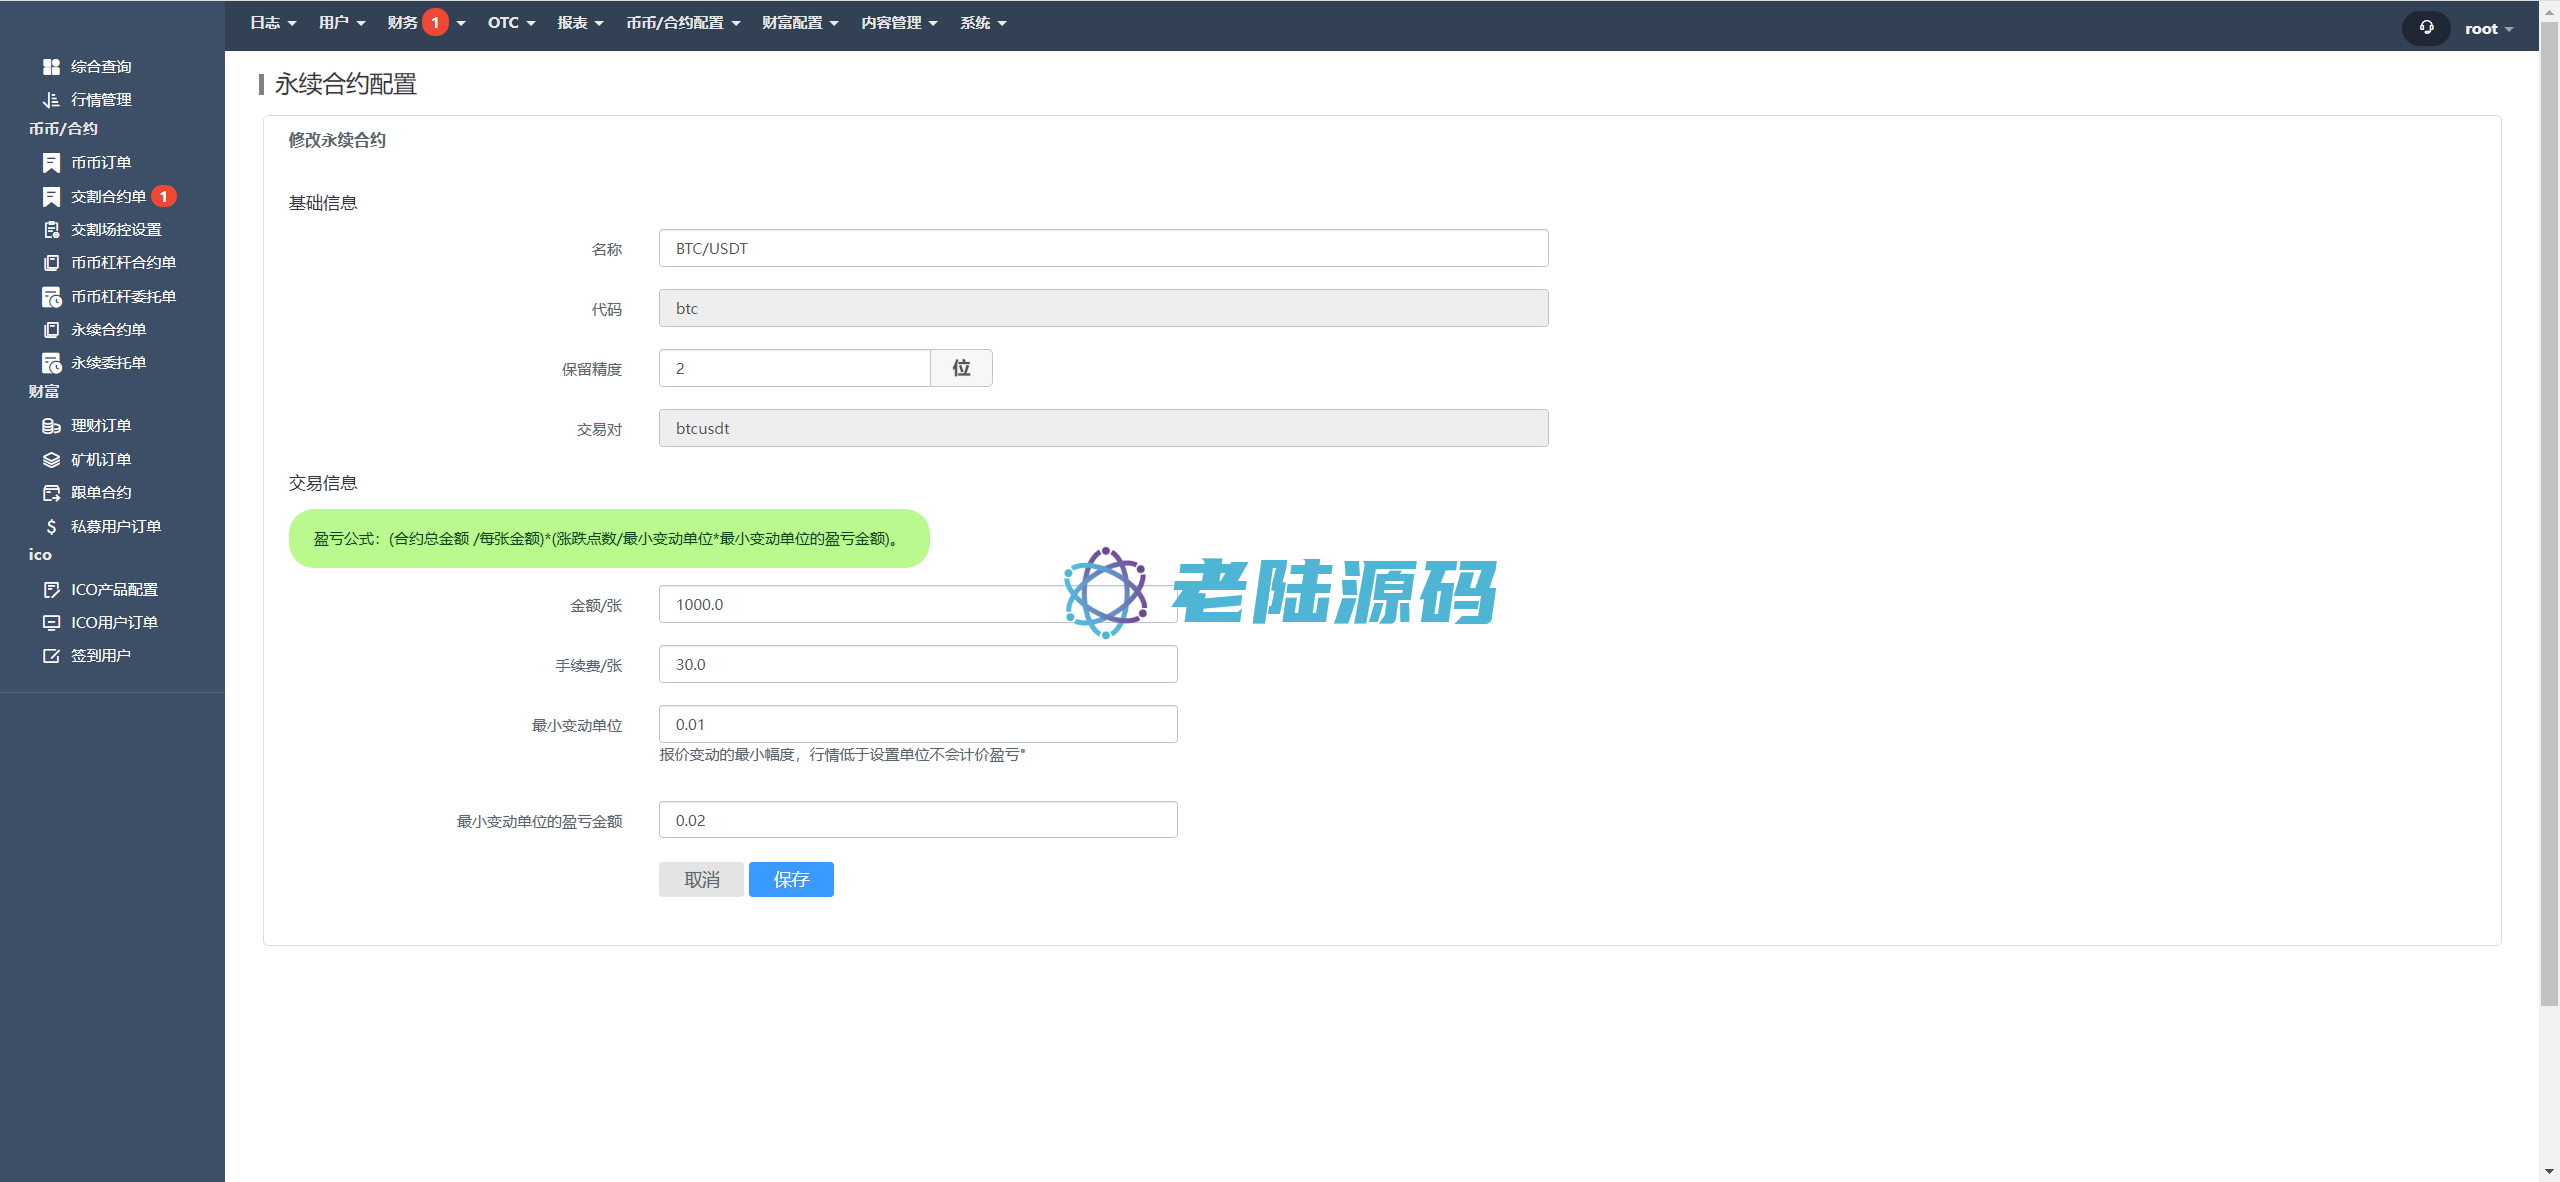Open 永续委托单 sidebar link
This screenshot has width=2560, height=1182.
108,363
